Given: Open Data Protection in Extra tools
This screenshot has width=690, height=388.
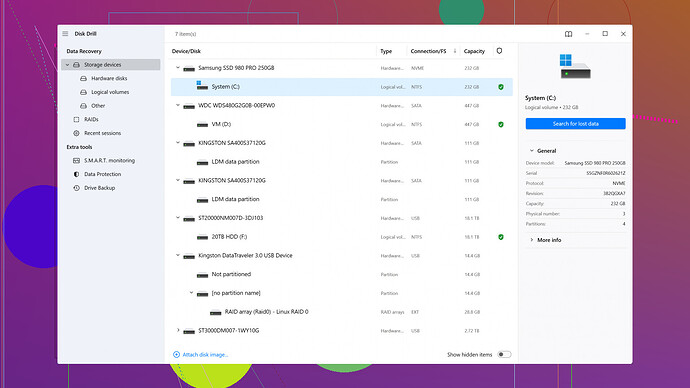Looking at the screenshot, I should [103, 174].
